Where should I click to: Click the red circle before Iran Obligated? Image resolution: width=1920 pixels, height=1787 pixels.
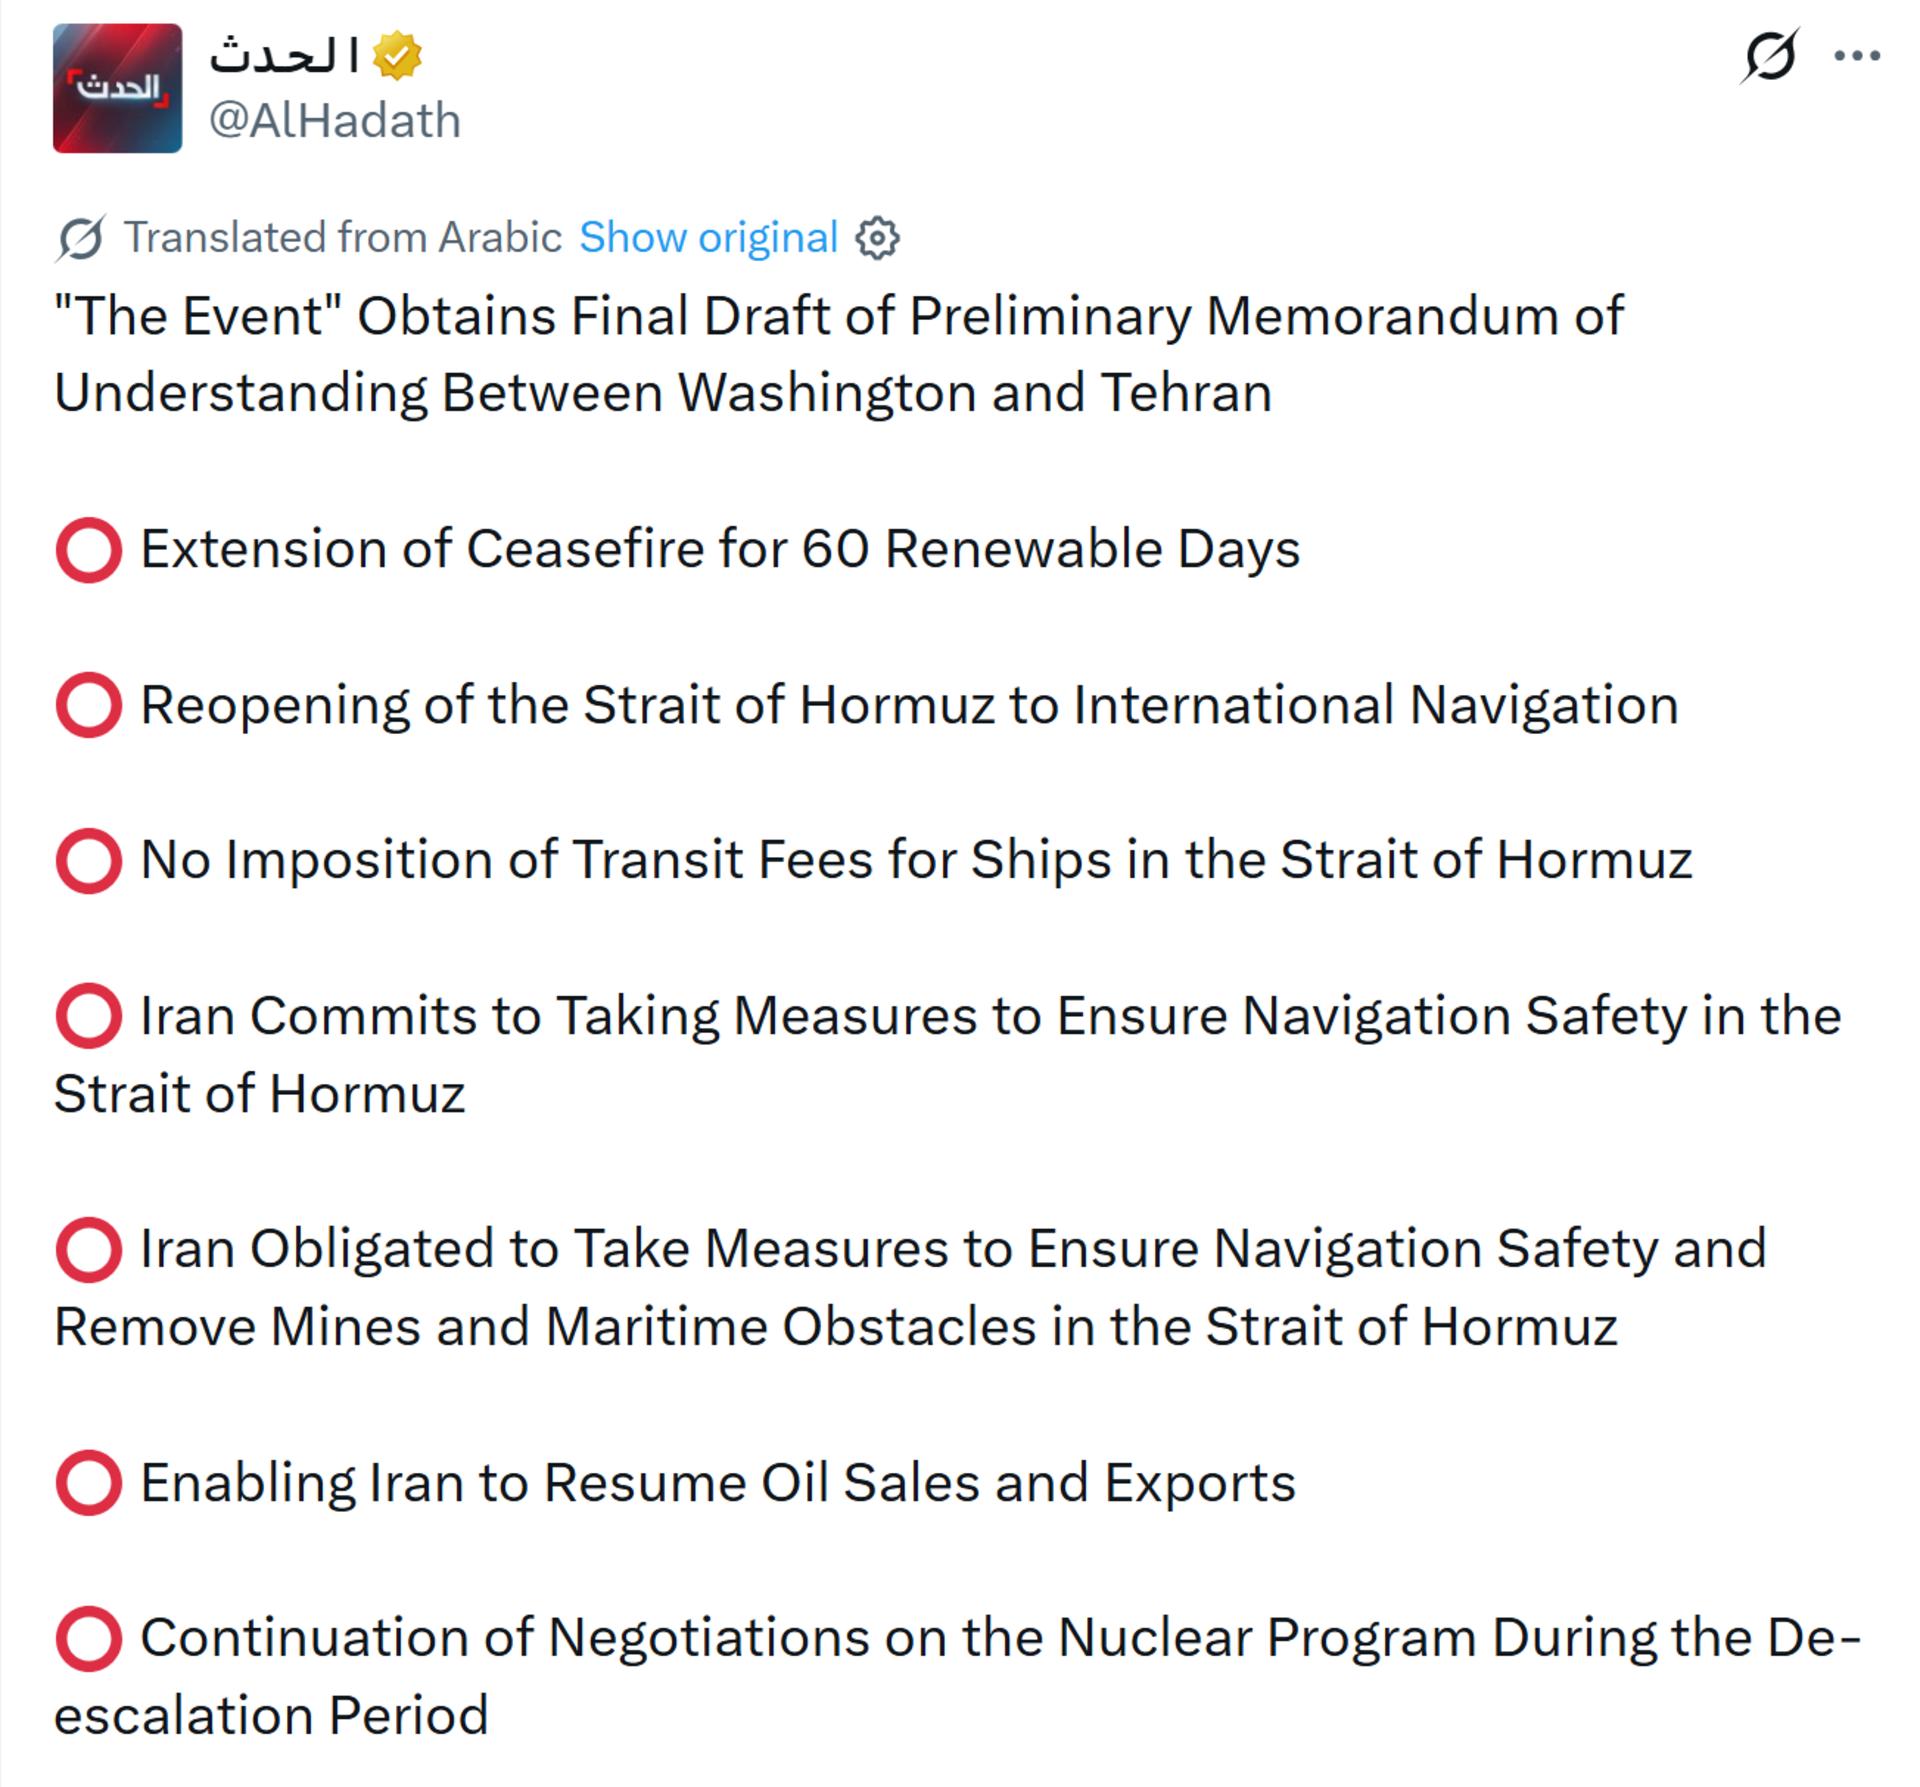[x=89, y=1249]
